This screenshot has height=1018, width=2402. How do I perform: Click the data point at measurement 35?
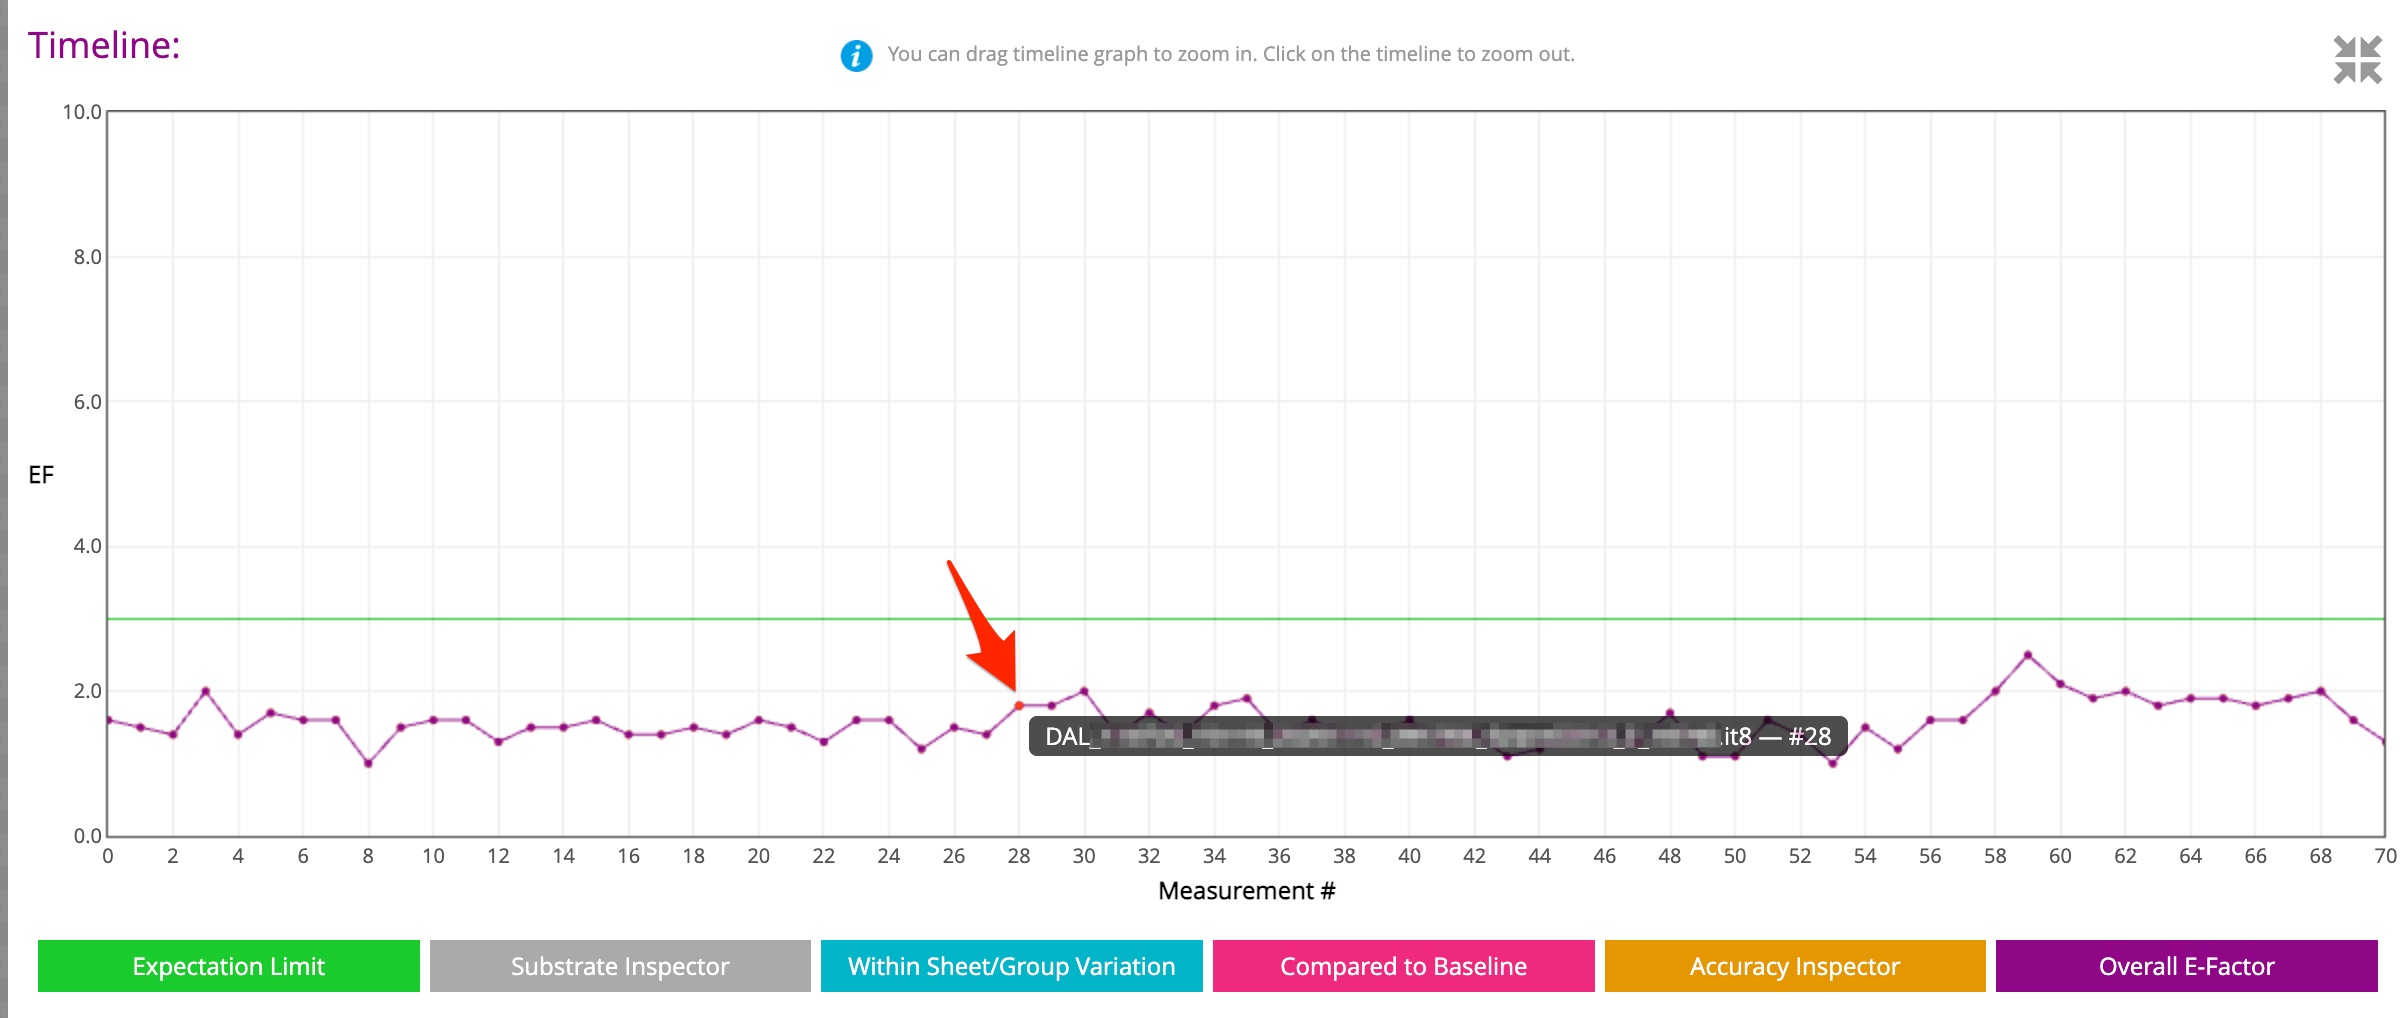pyautogui.click(x=1247, y=698)
